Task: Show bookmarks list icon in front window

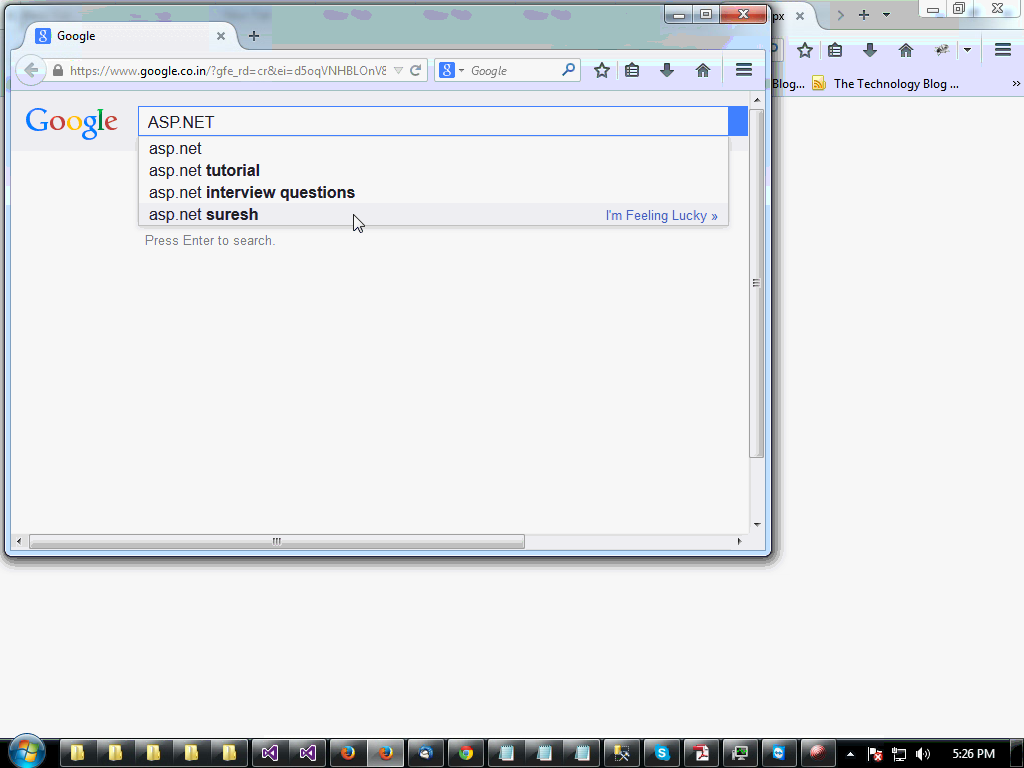Action: (x=632, y=71)
